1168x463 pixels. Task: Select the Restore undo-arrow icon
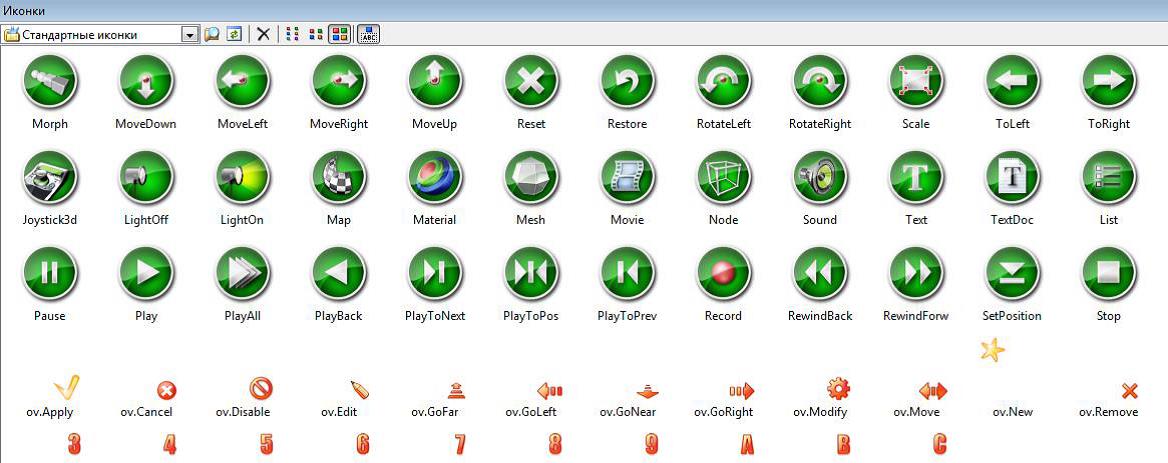pyautogui.click(x=627, y=82)
